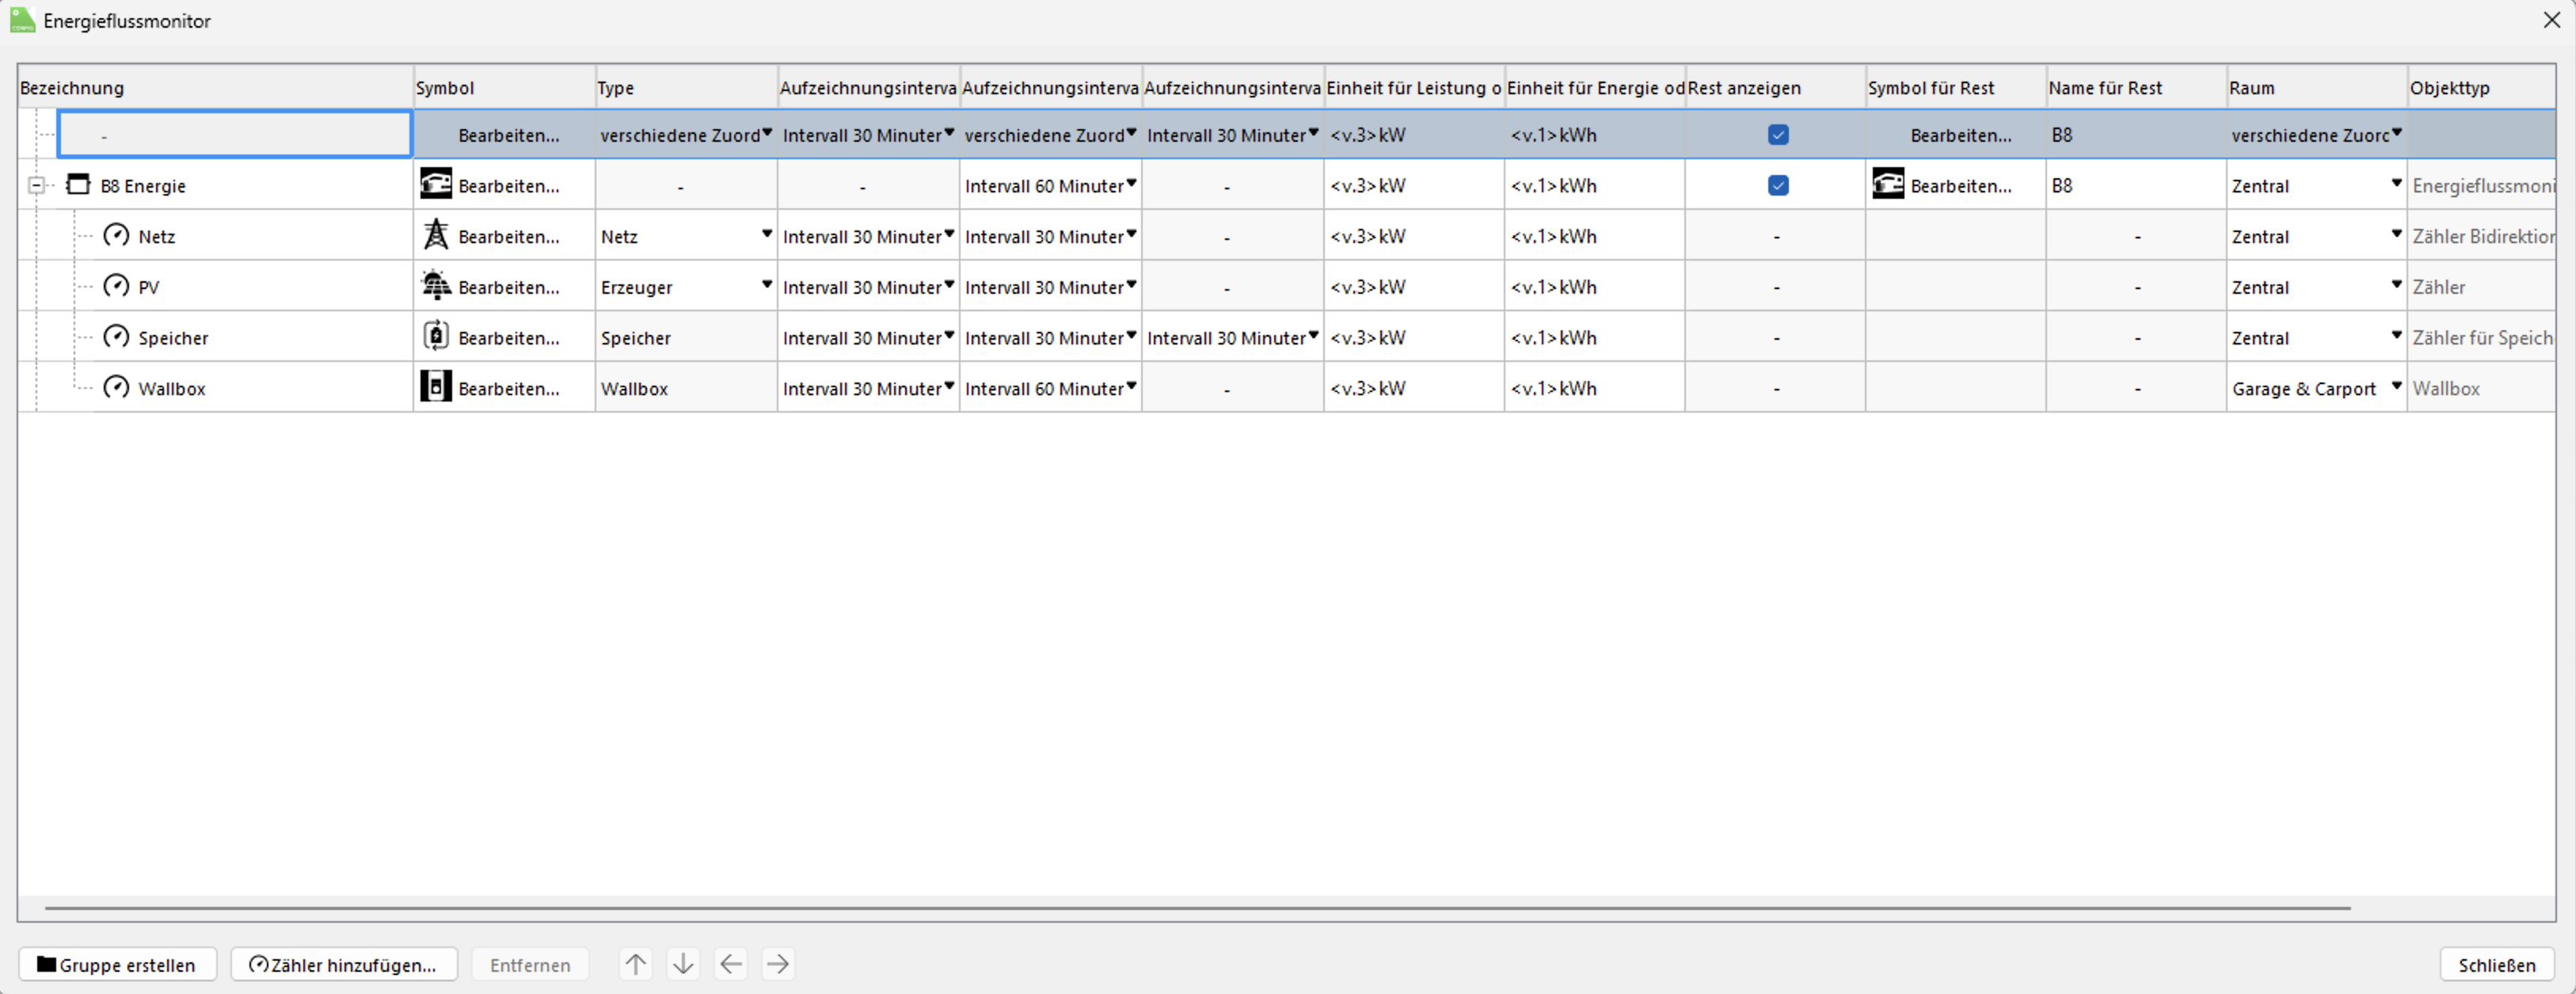
Task: Click the right arrow to indent the entry
Action: click(x=778, y=964)
